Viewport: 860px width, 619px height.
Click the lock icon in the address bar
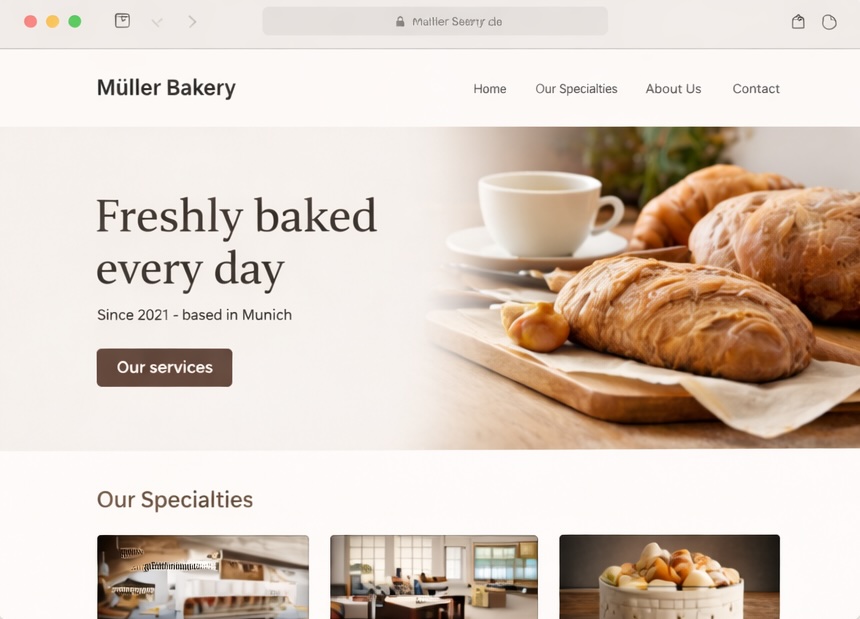tap(400, 21)
